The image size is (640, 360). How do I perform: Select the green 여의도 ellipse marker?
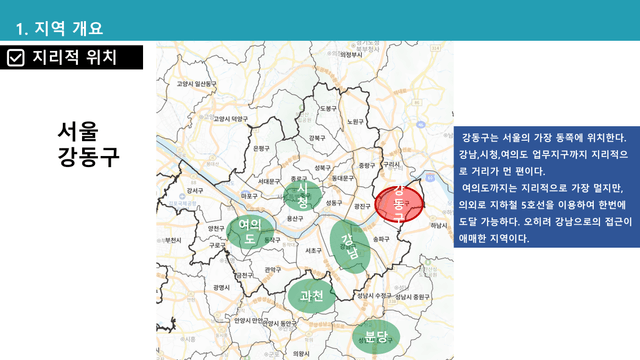[250, 231]
